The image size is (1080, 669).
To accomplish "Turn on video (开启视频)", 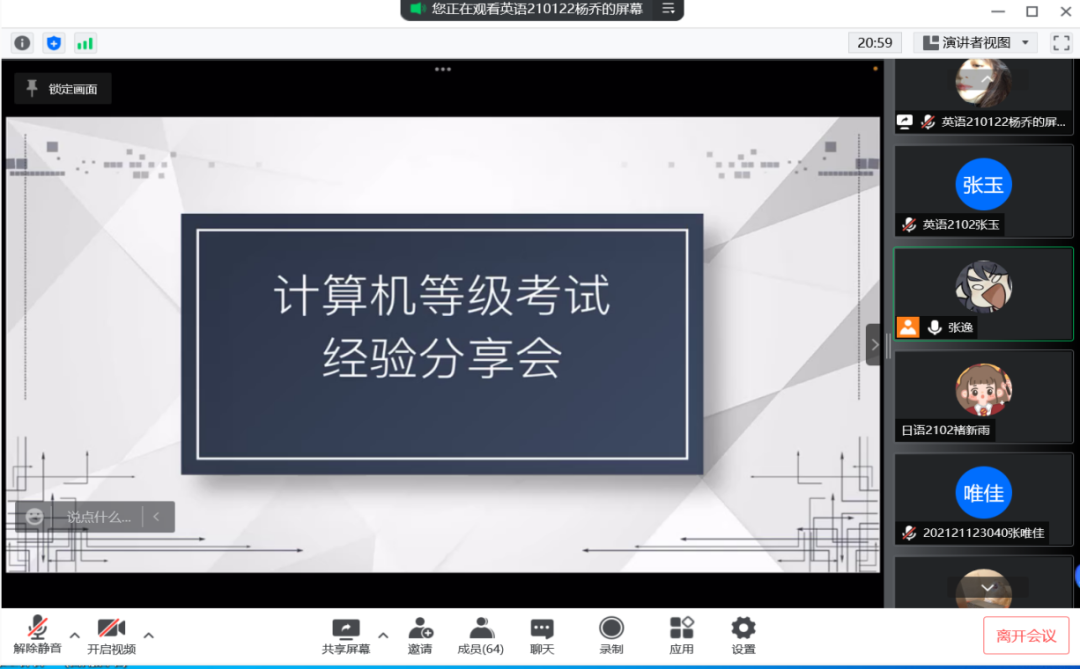I will click(111, 634).
